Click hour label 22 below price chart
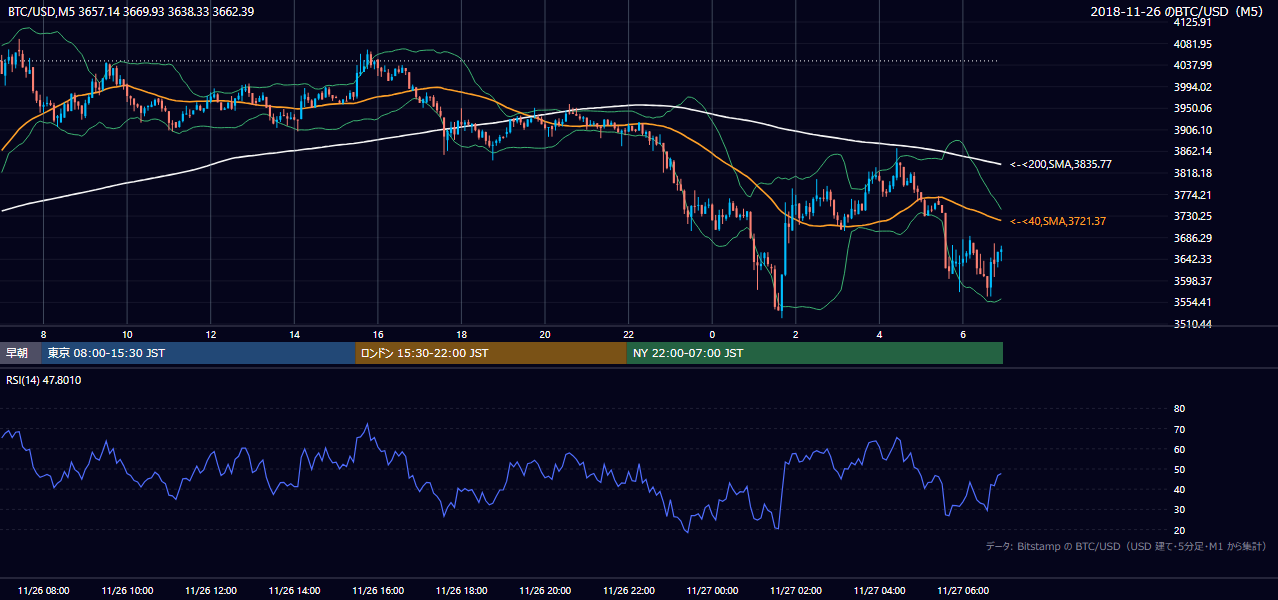1278x600 pixels. pos(628,334)
